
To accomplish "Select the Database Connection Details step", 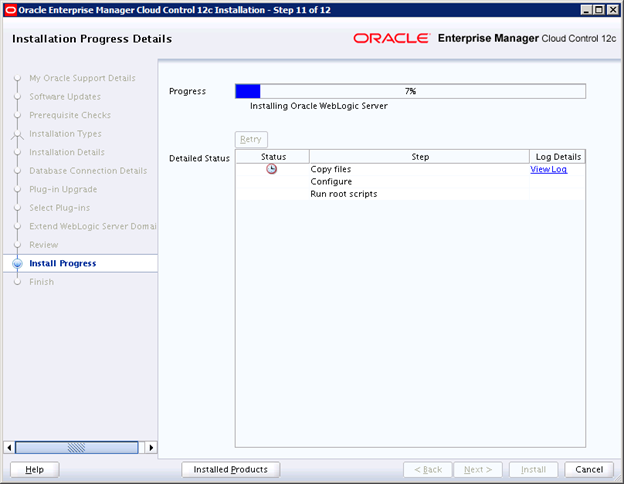I will click(88, 171).
